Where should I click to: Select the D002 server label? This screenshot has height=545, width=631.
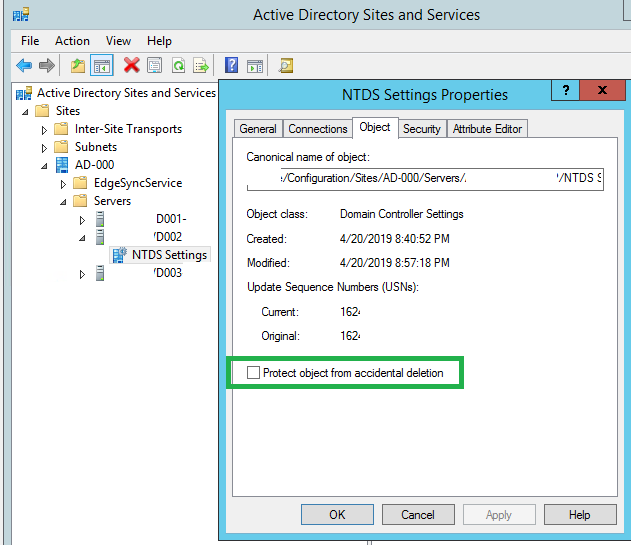[x=168, y=237]
